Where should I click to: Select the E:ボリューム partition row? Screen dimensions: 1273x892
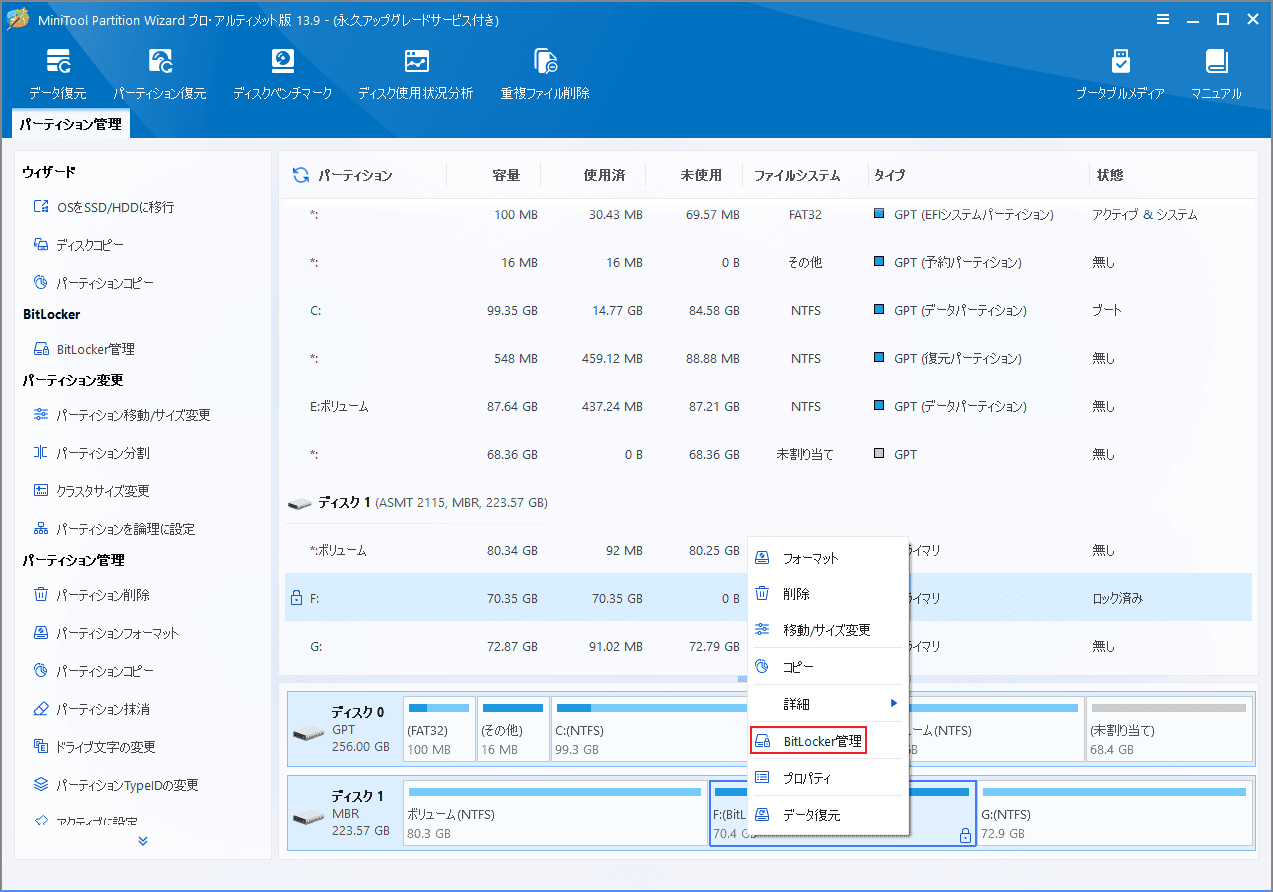(x=768, y=406)
